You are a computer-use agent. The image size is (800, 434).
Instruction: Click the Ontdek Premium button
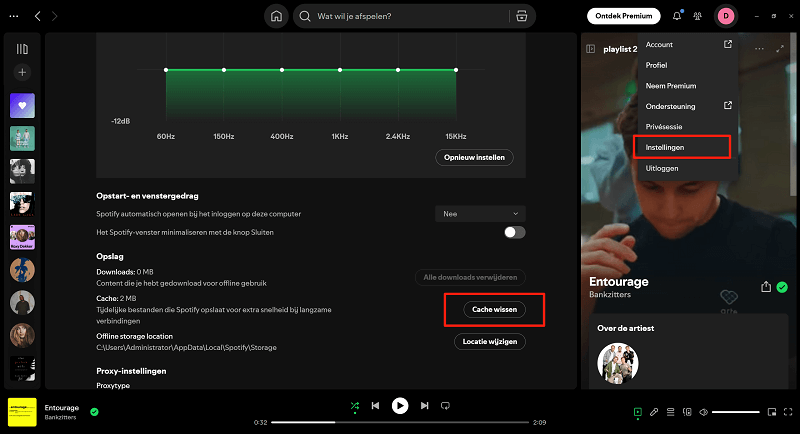pyautogui.click(x=623, y=16)
